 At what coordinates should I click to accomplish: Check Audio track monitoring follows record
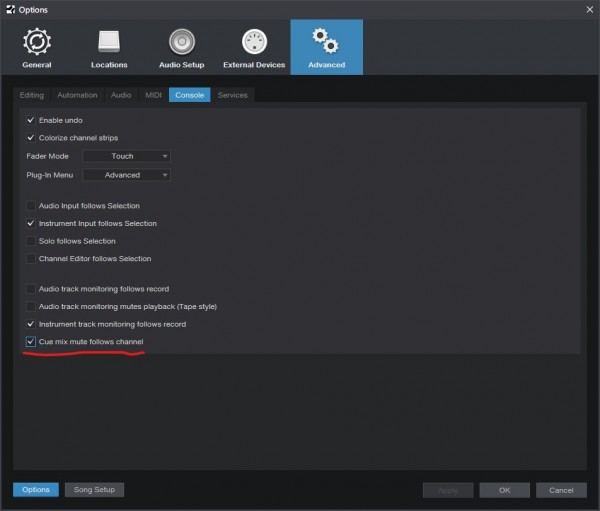click(31, 289)
